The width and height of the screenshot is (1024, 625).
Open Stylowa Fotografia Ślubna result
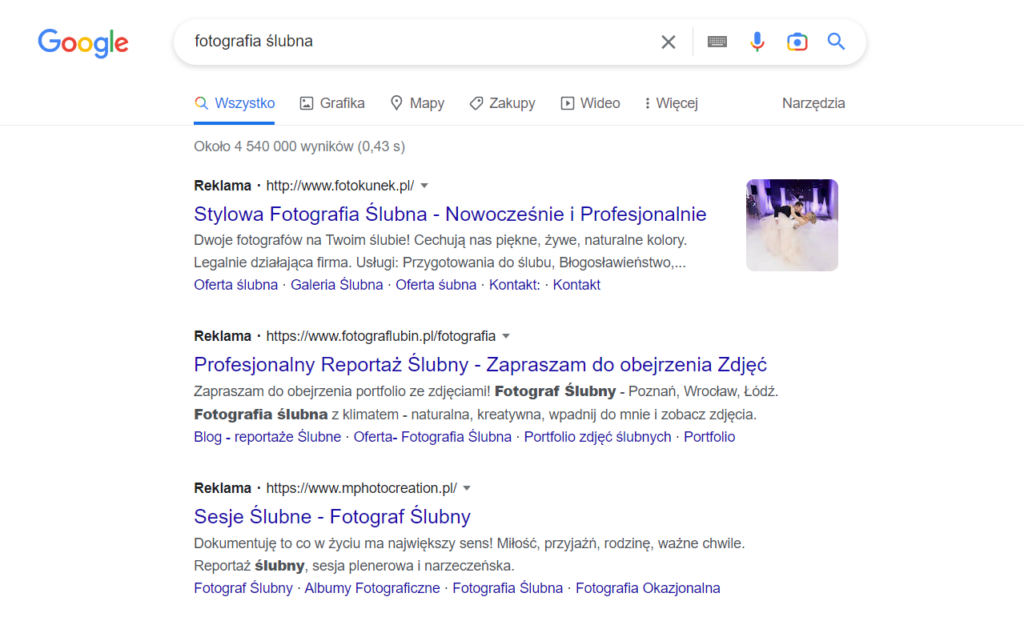pyautogui.click(x=450, y=214)
